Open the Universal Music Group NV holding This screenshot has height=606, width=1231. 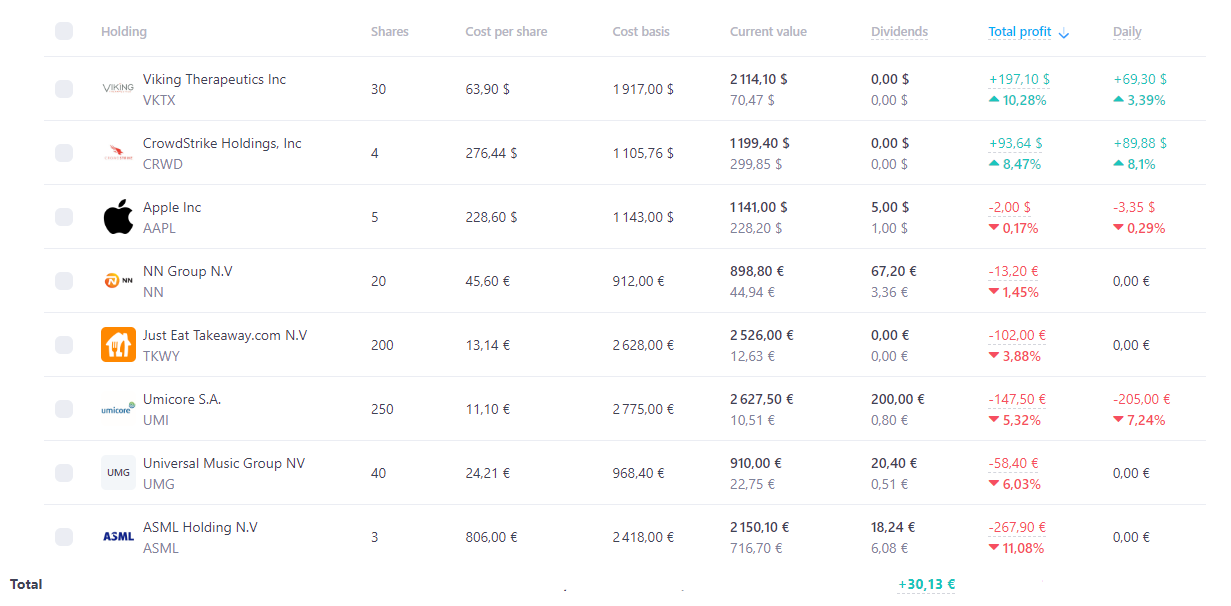click(x=224, y=463)
